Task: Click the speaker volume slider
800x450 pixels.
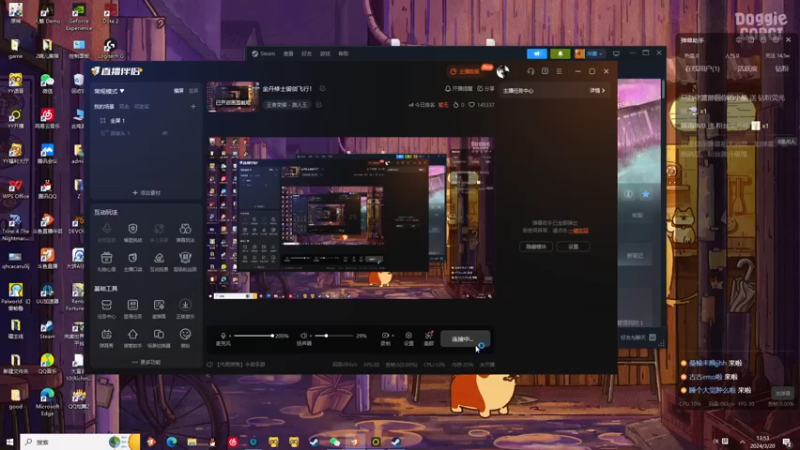Action: 334,336
